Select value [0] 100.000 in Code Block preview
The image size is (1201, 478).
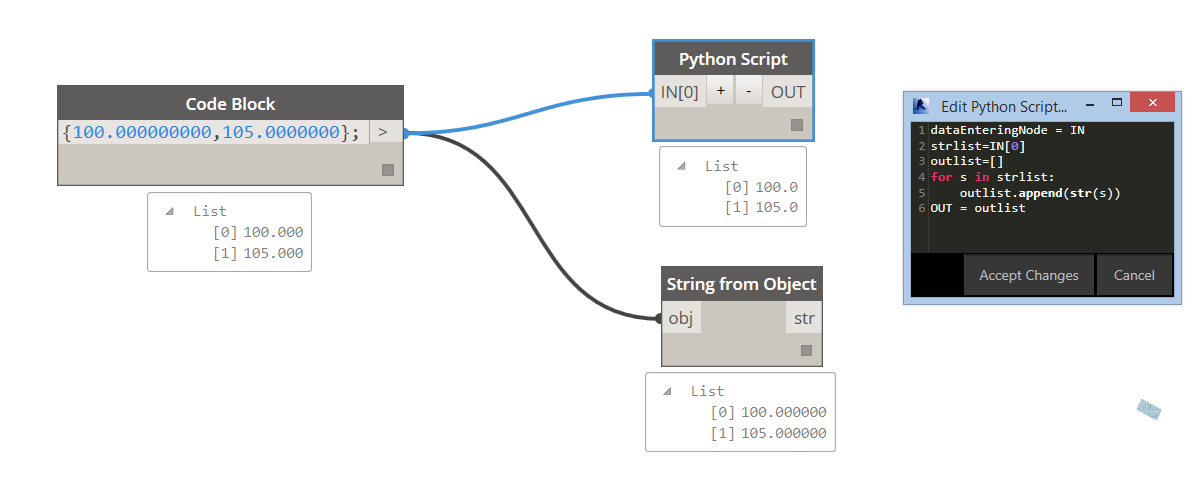pyautogui.click(x=257, y=232)
